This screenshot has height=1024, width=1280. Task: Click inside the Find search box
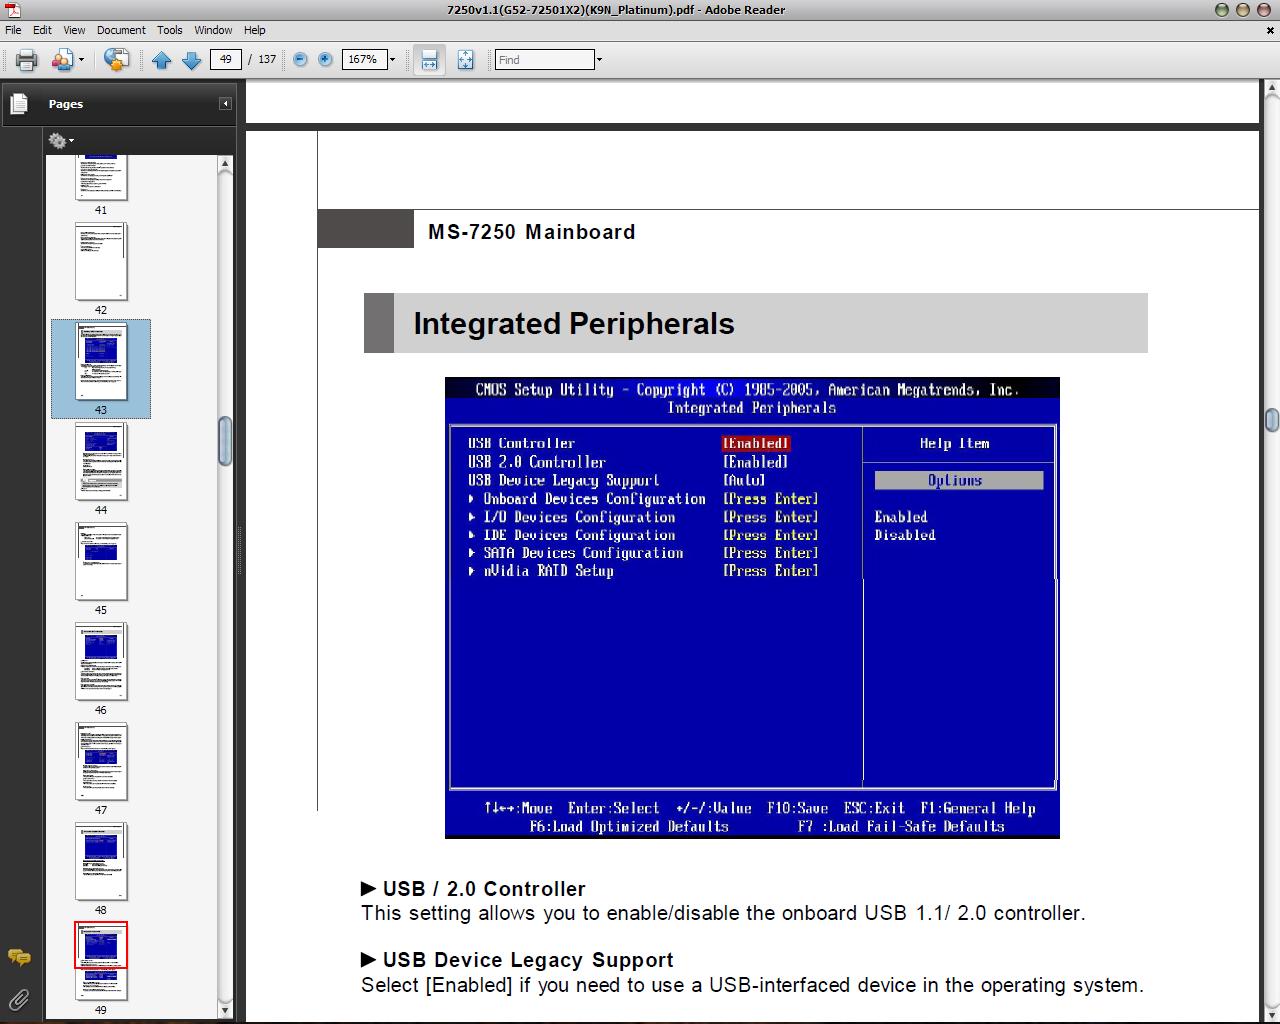(x=545, y=60)
